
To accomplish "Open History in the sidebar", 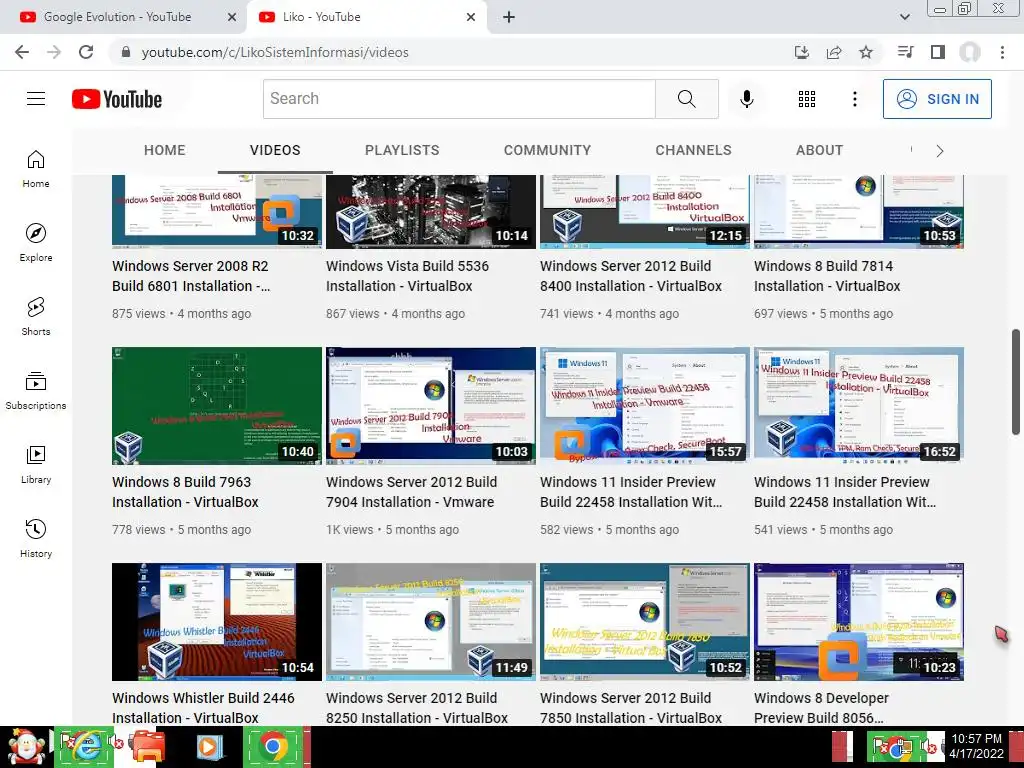I will pyautogui.click(x=36, y=538).
